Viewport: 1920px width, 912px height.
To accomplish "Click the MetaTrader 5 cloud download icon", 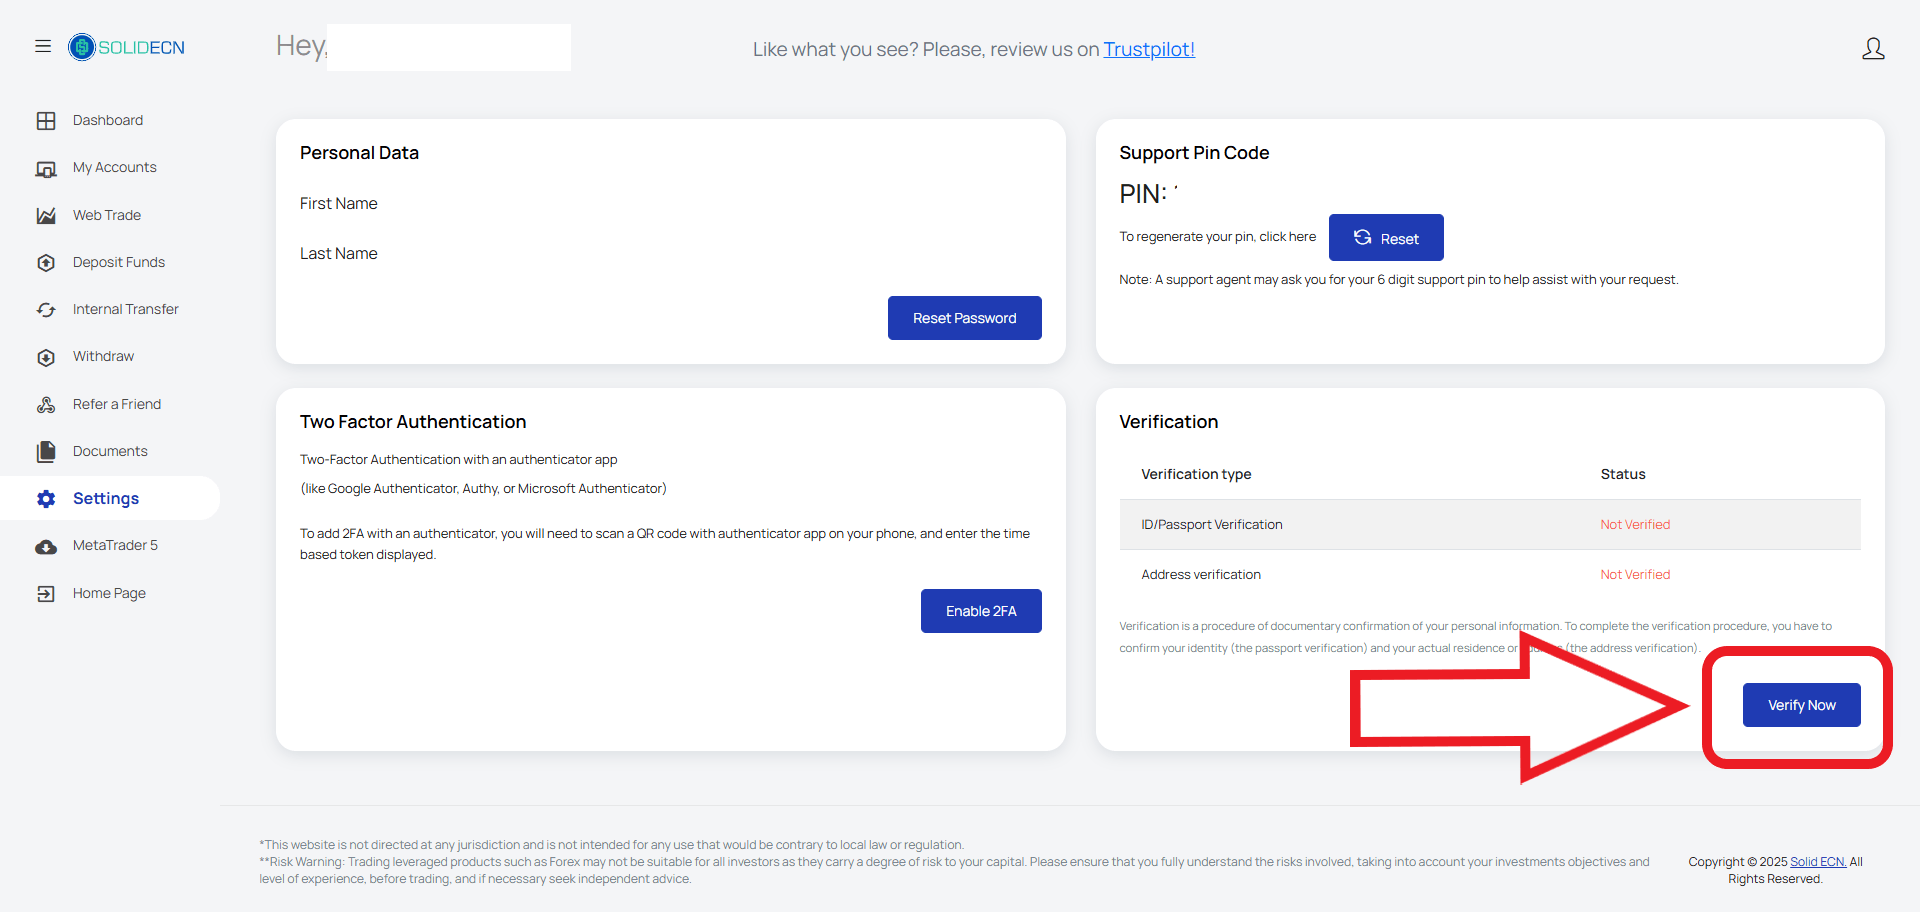I will click(46, 547).
